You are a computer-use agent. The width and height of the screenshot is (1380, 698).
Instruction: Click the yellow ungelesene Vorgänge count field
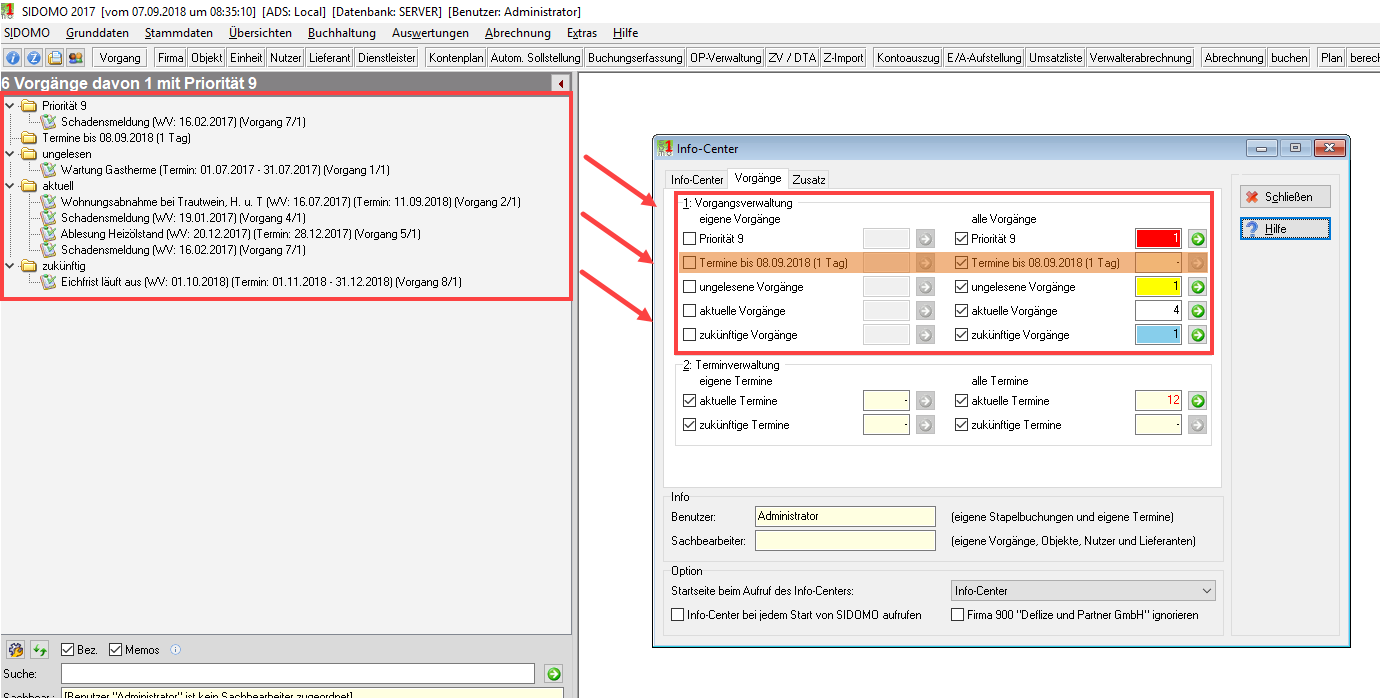point(1159,287)
